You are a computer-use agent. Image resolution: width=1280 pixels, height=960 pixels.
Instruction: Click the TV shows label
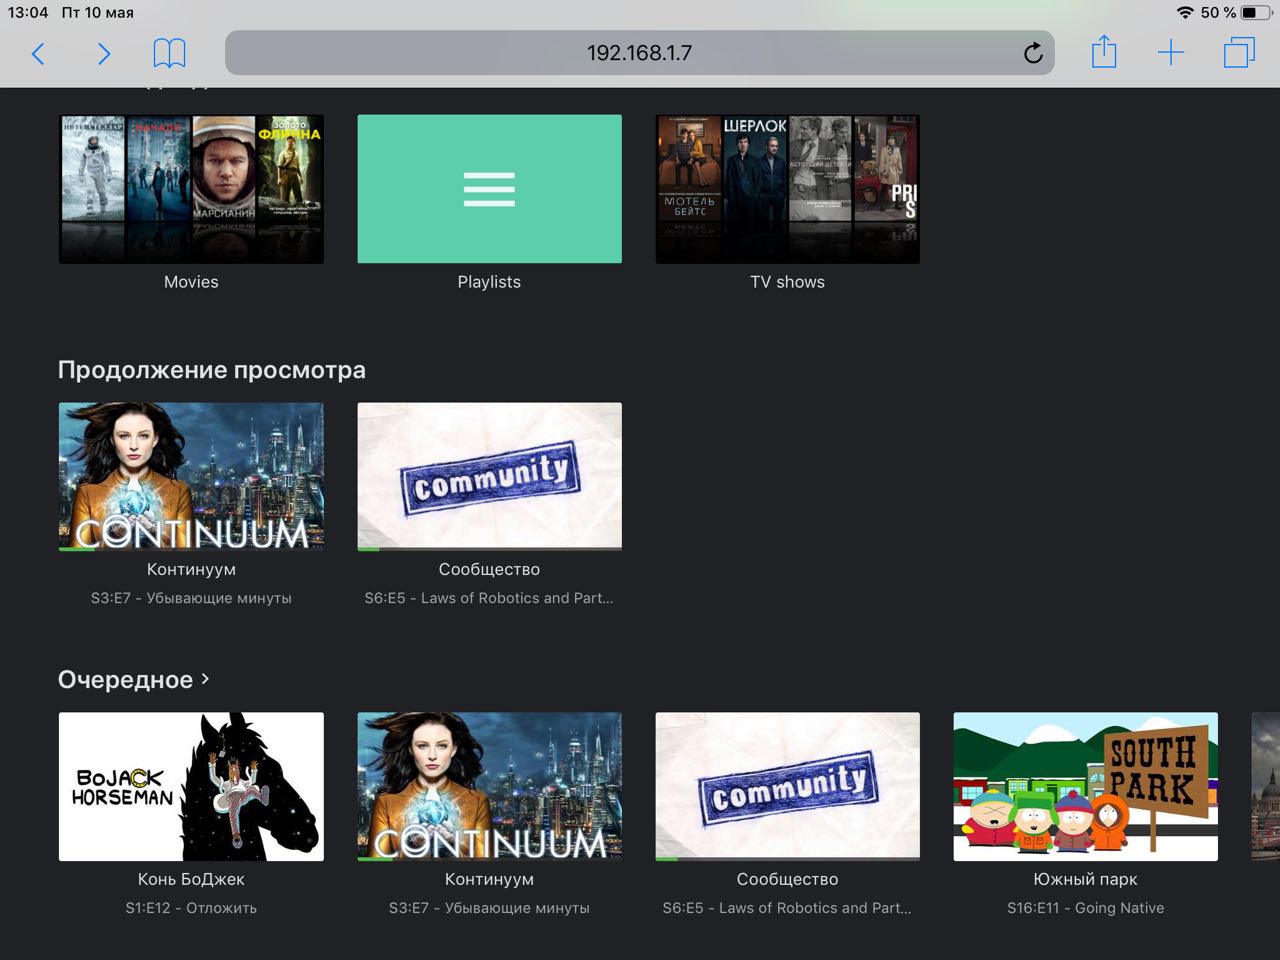[787, 282]
